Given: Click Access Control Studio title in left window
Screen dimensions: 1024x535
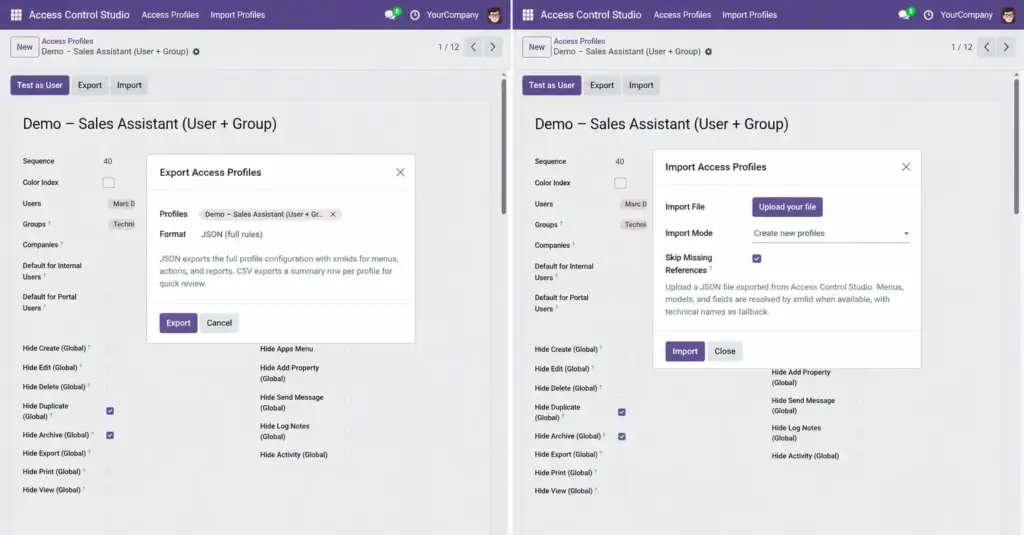Looking at the screenshot, I should 79,14.
